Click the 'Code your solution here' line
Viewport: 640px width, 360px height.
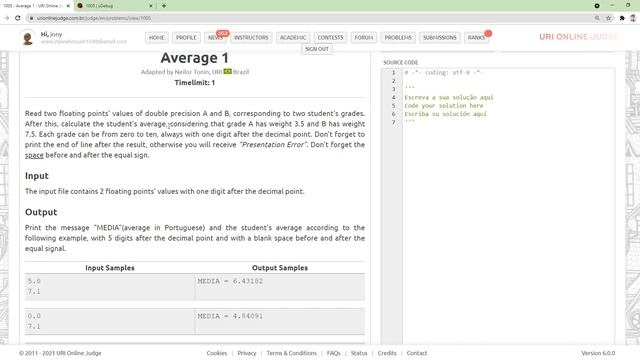[x=444, y=106]
